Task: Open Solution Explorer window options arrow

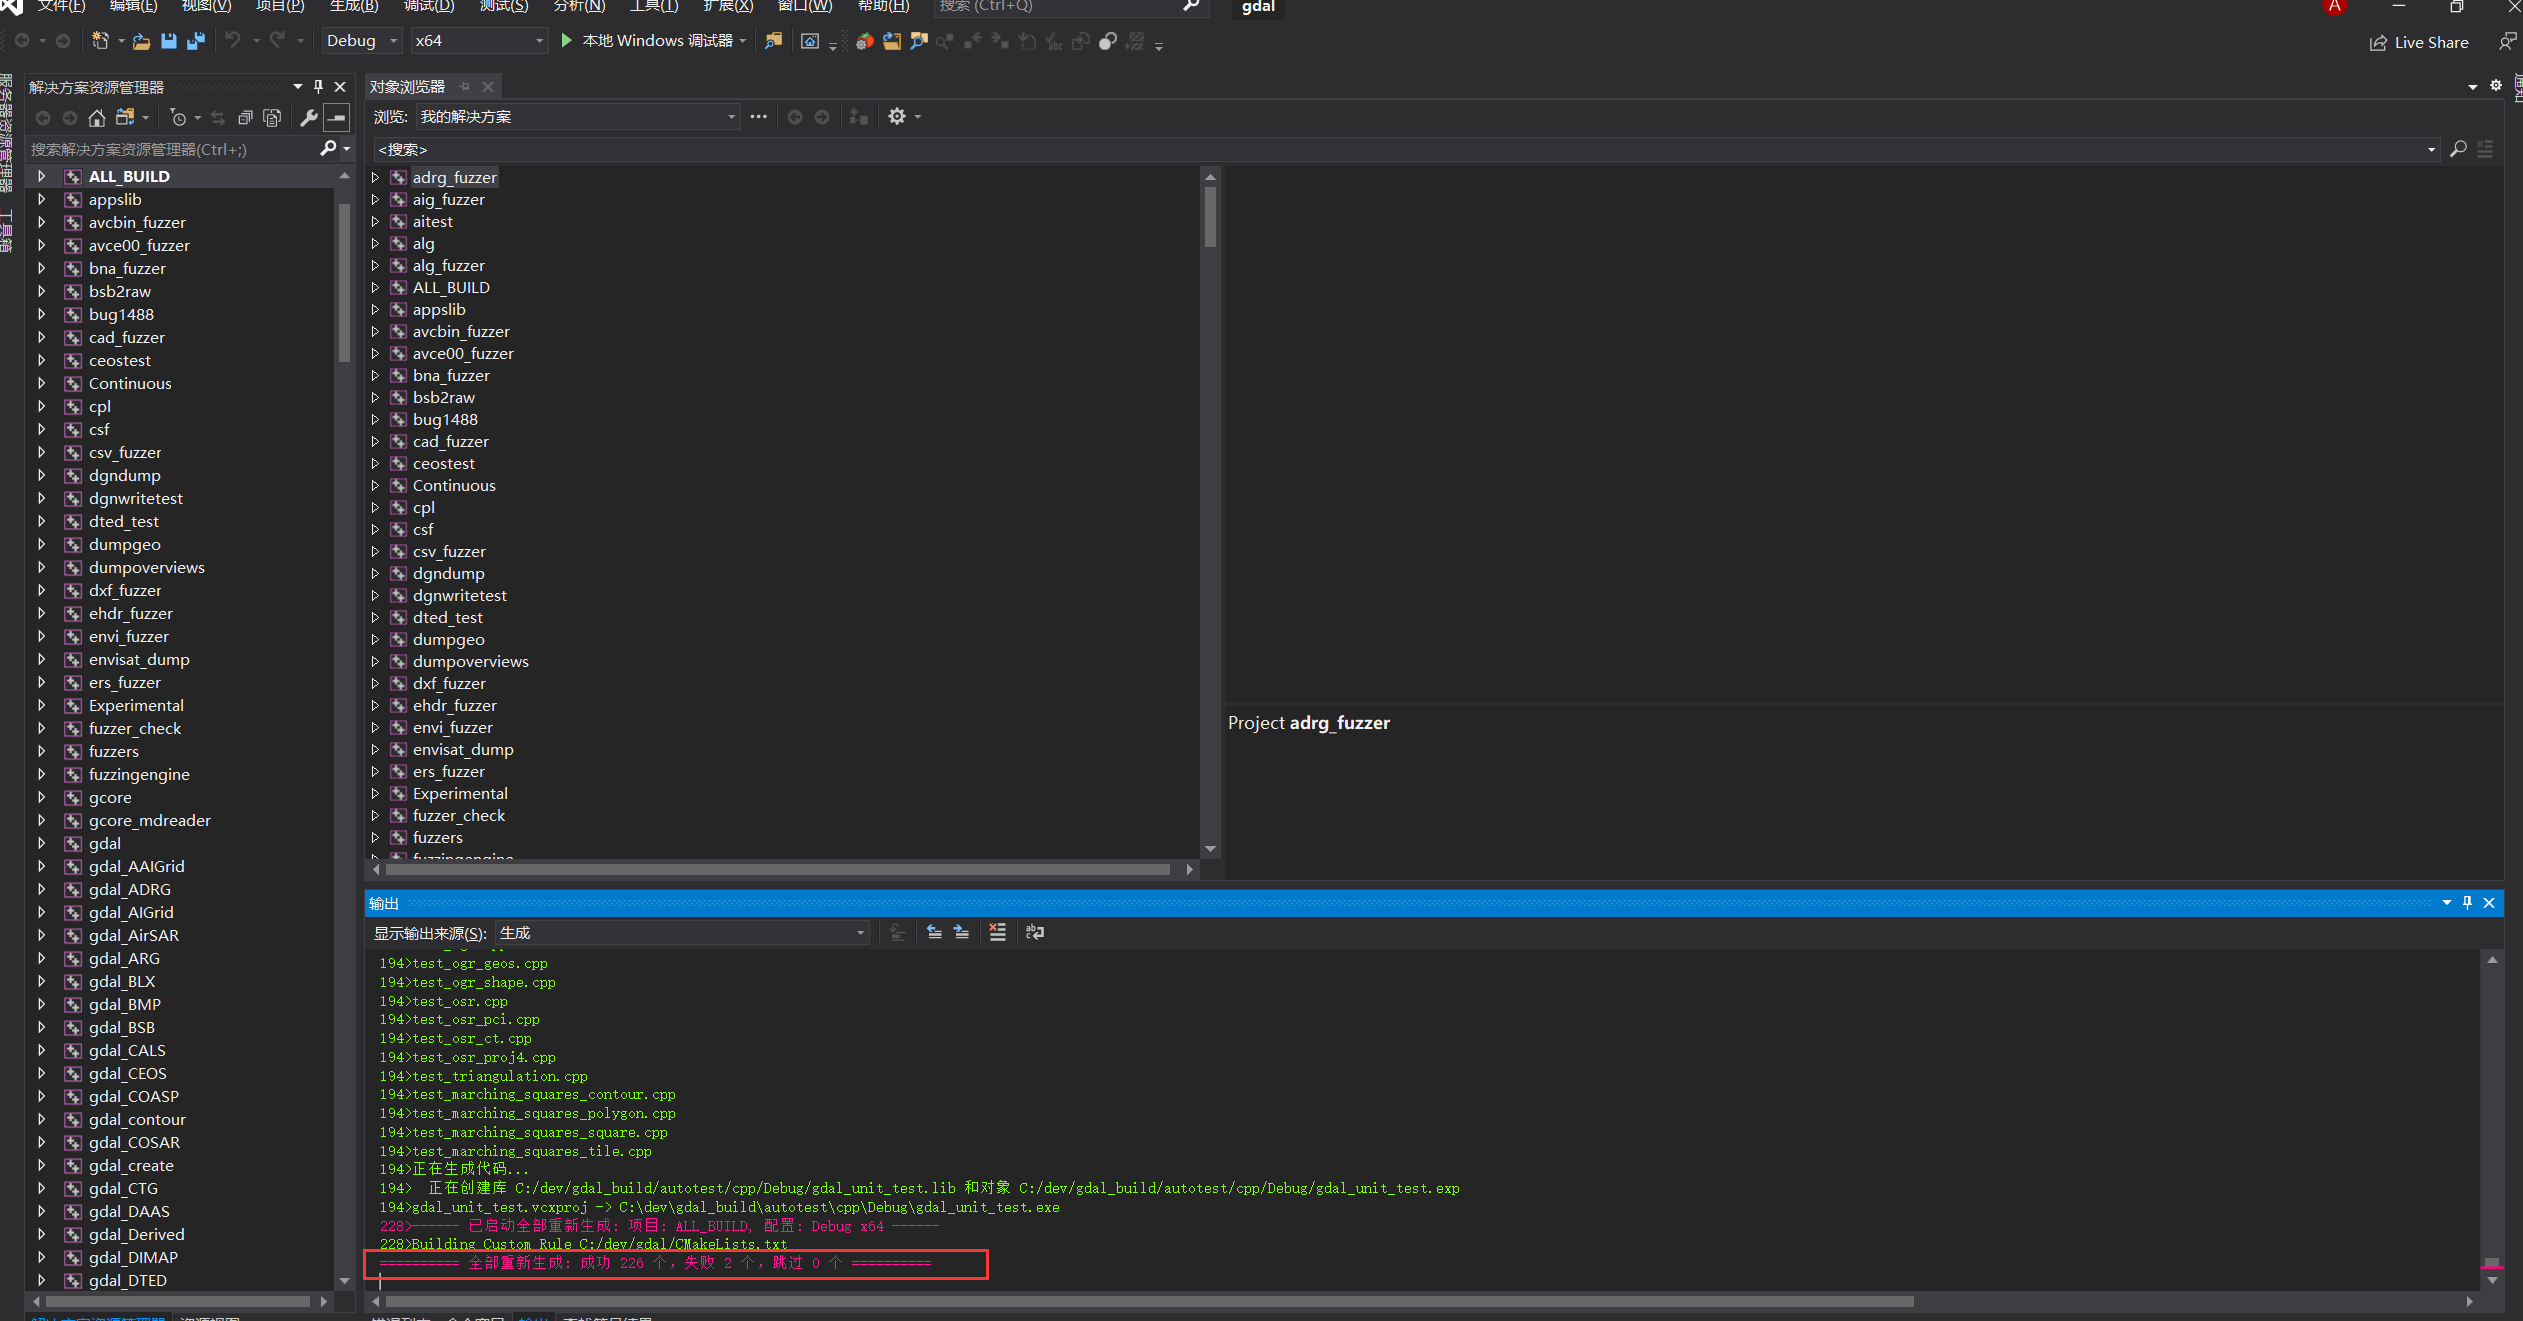Action: click(x=297, y=87)
